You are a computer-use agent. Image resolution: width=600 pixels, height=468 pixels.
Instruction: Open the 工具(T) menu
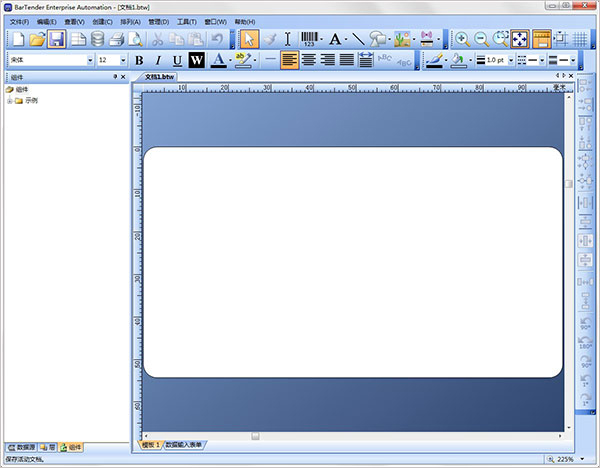[186, 21]
